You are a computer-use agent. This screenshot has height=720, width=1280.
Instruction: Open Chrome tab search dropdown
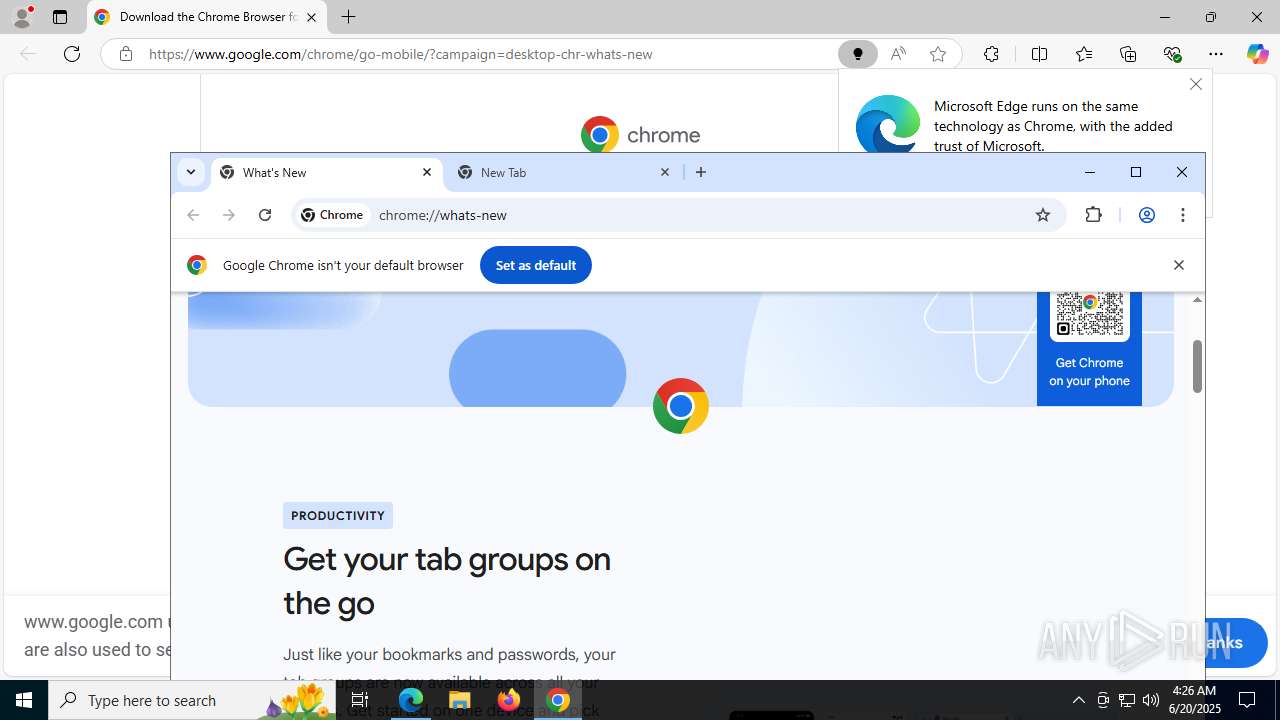(x=191, y=172)
